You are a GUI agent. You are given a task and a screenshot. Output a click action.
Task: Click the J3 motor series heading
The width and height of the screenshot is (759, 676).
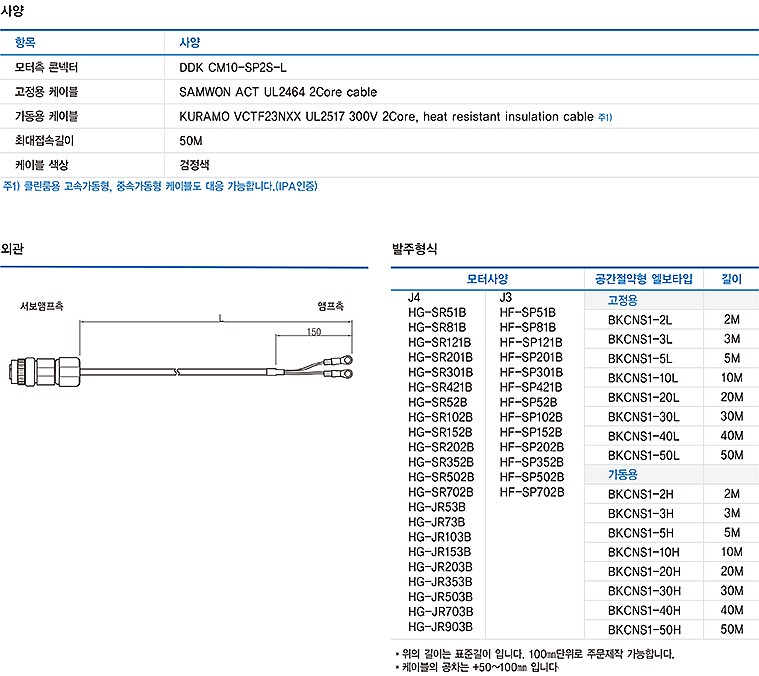pyautogui.click(x=506, y=298)
